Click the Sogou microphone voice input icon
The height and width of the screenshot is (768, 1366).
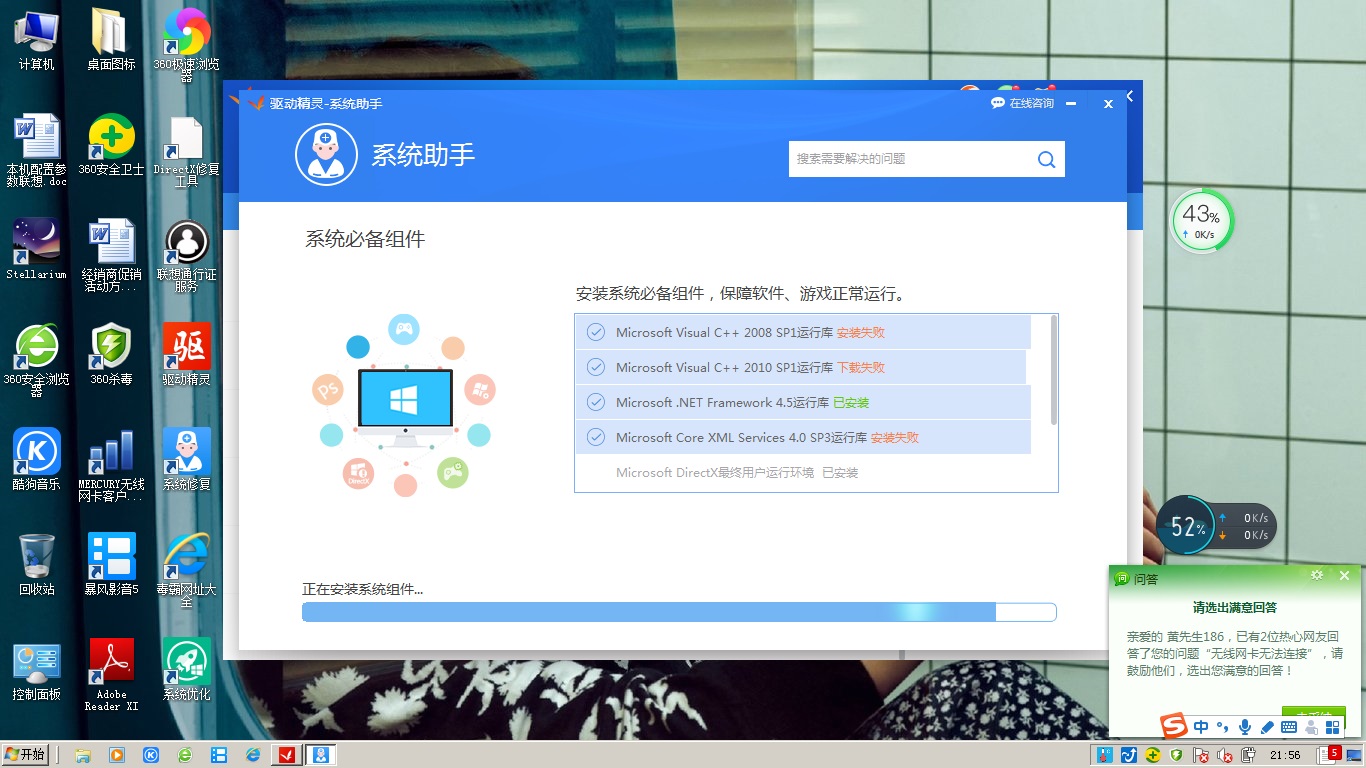[1245, 728]
